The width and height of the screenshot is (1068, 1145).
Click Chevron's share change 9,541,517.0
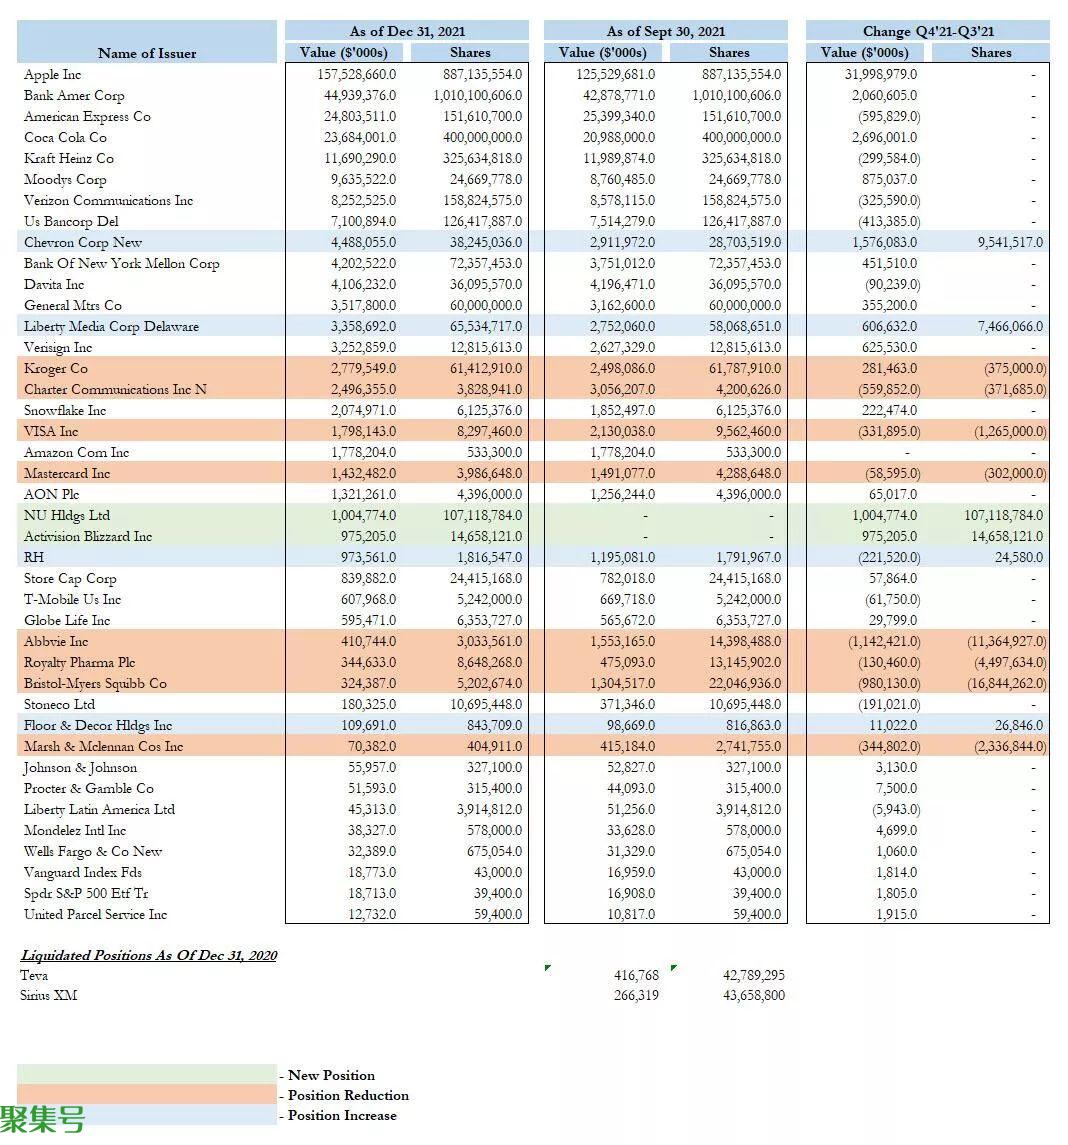click(1010, 242)
